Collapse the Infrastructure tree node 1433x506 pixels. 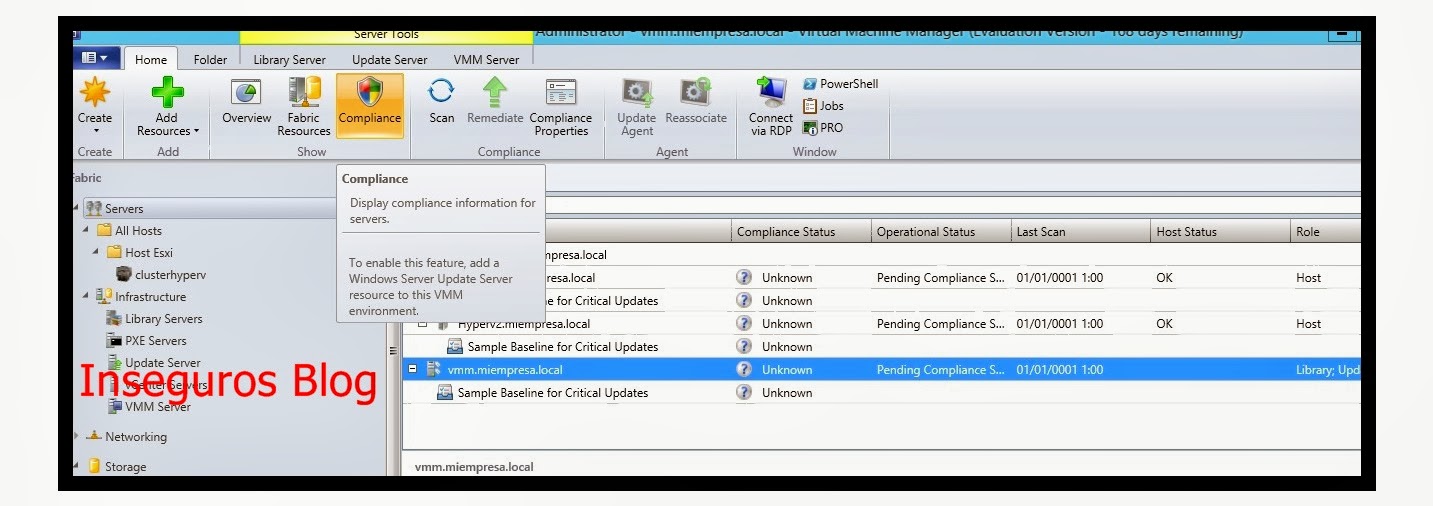pyautogui.click(x=86, y=297)
